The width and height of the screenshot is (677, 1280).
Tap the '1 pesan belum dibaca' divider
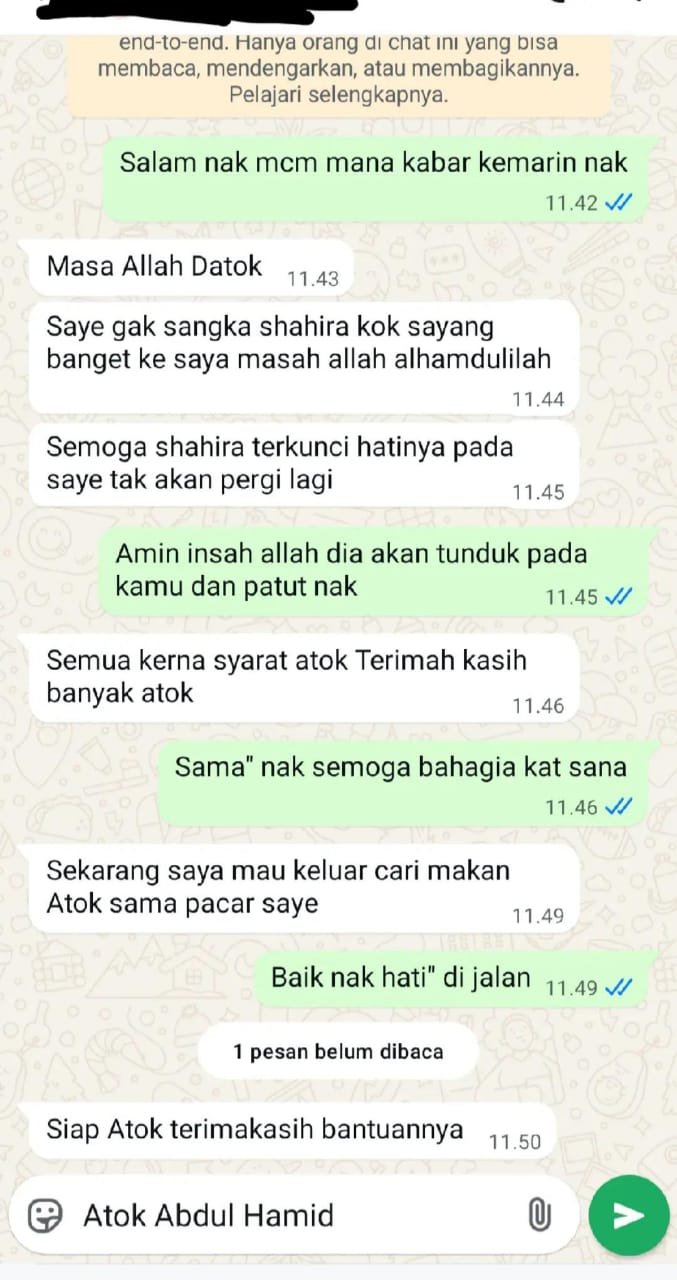[338, 1051]
